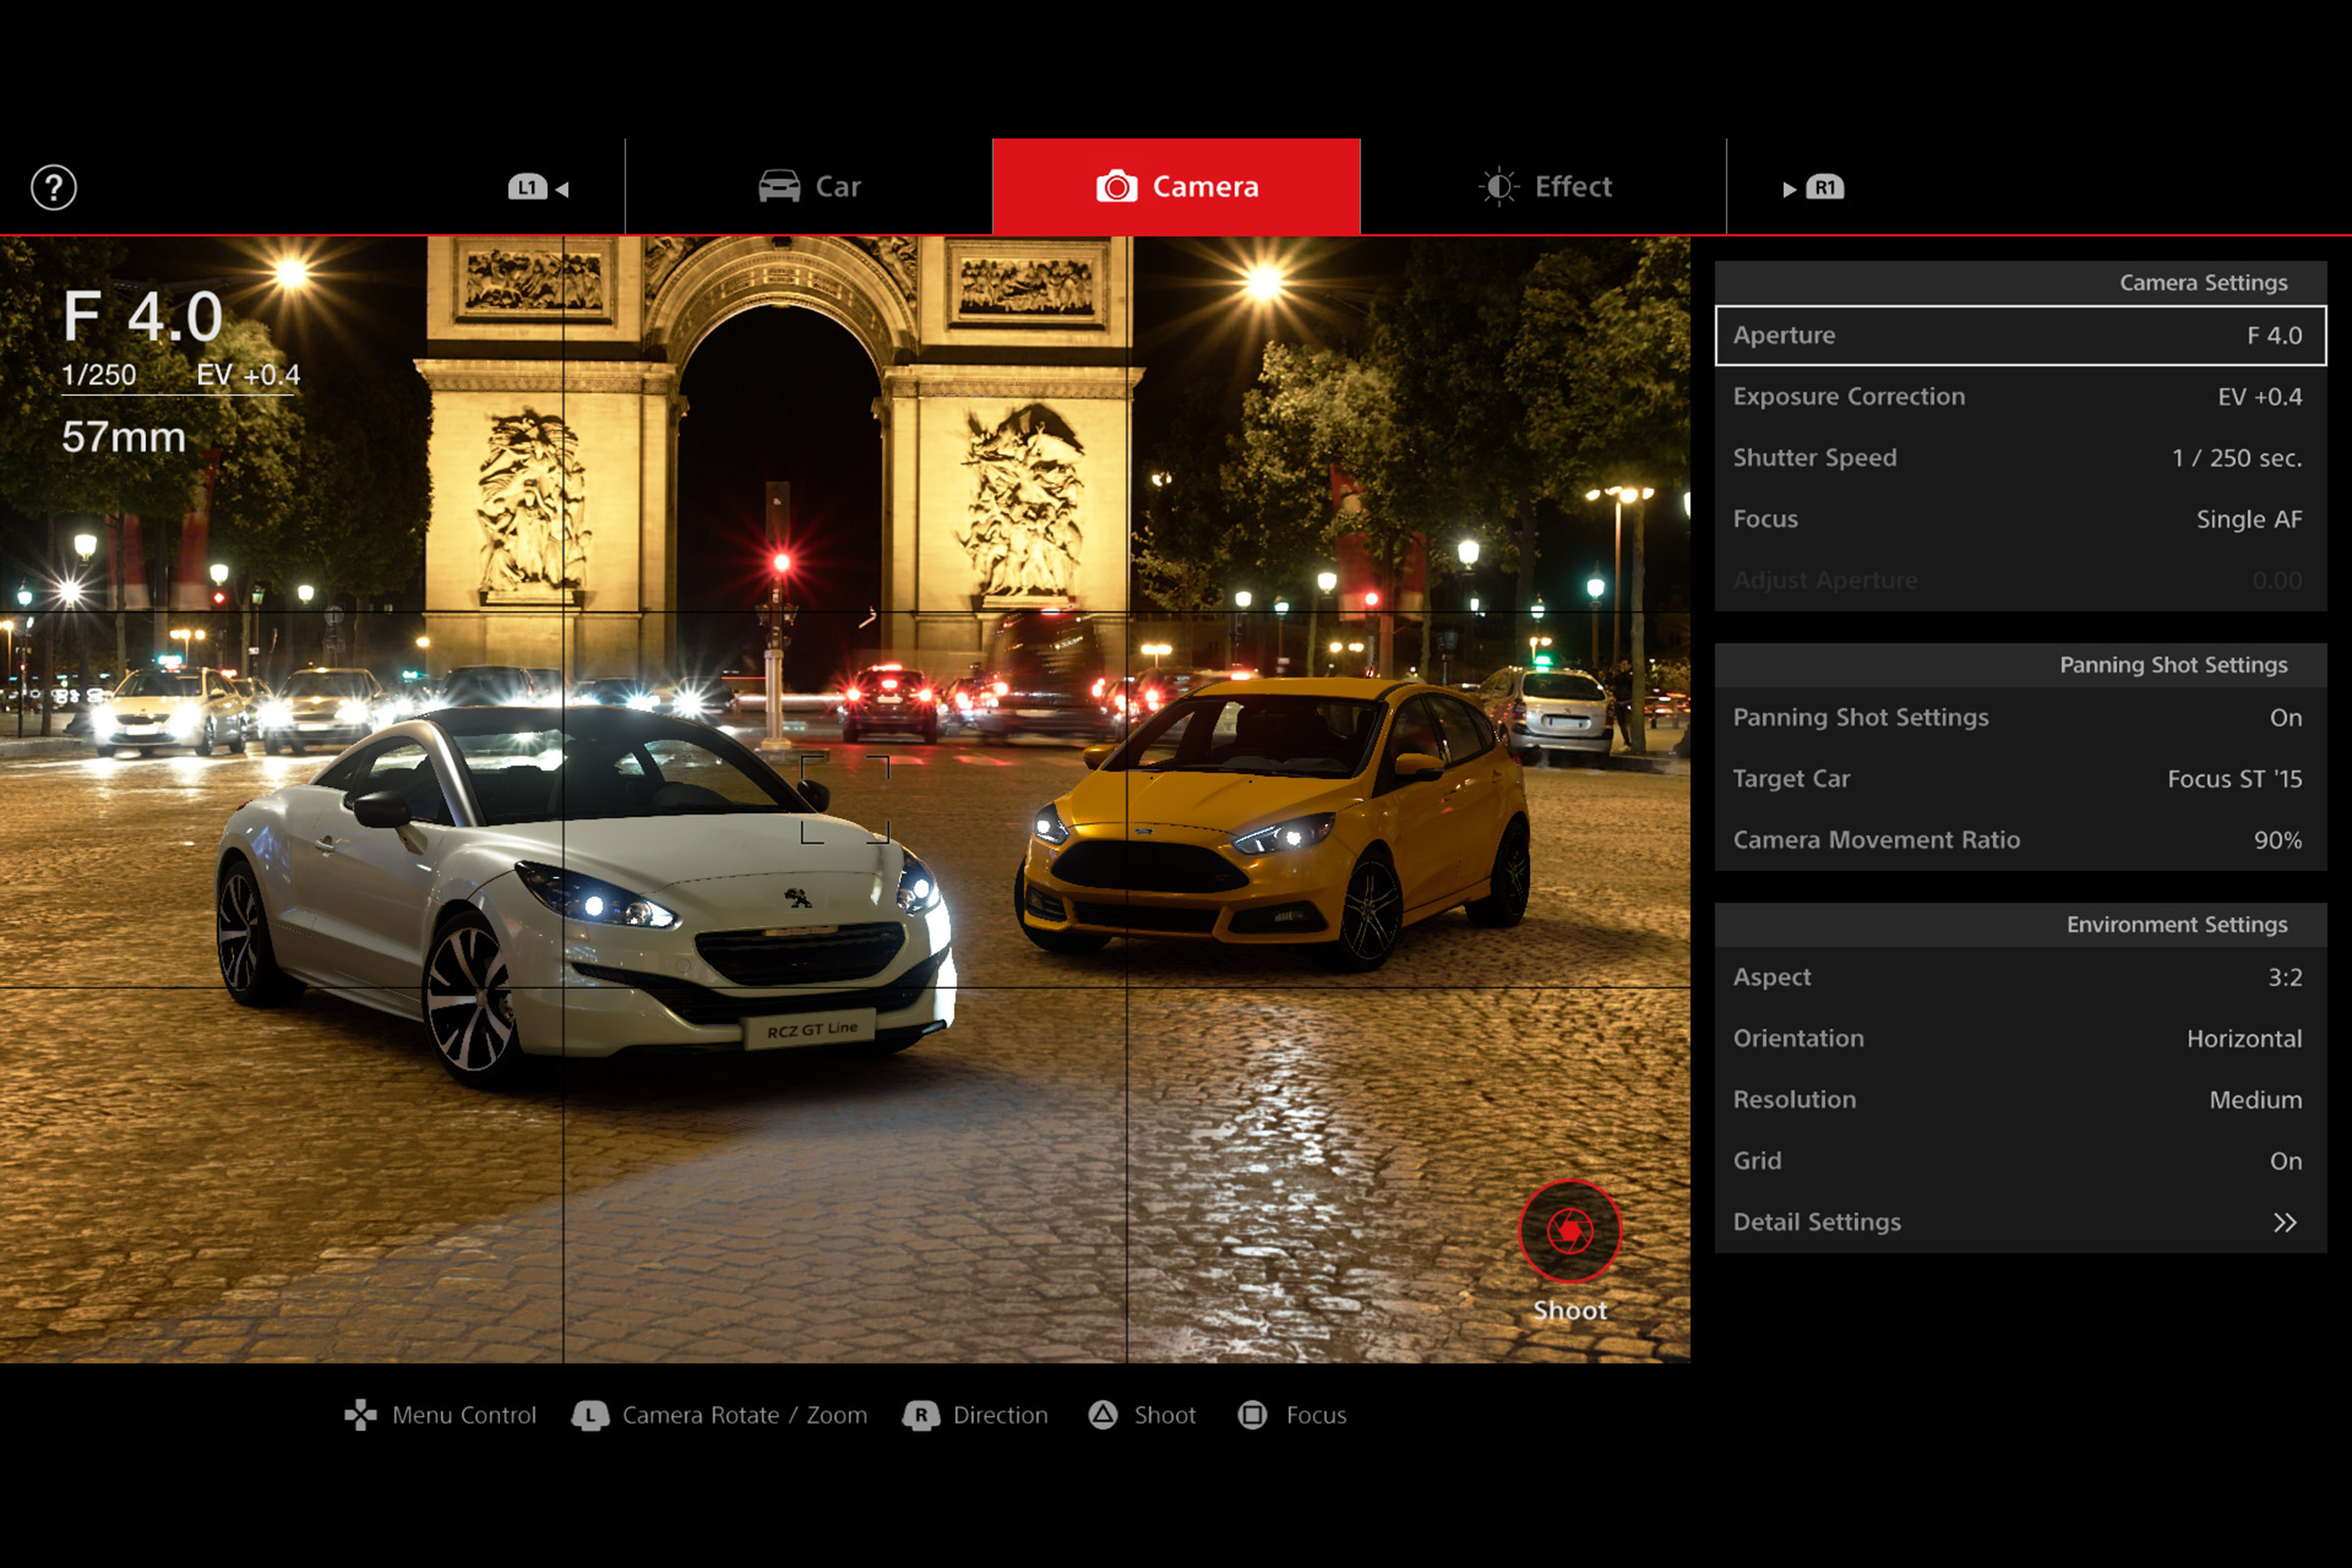The image size is (2352, 1568).
Task: Click the Environment Settings header
Action: [2020, 924]
